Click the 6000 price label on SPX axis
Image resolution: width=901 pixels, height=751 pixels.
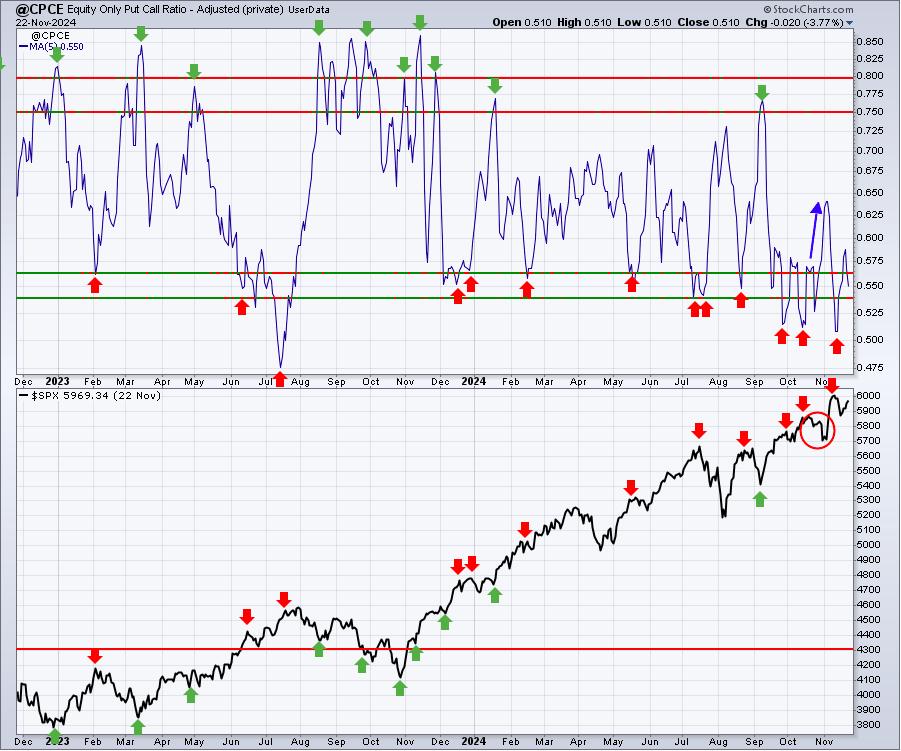pyautogui.click(x=868, y=395)
